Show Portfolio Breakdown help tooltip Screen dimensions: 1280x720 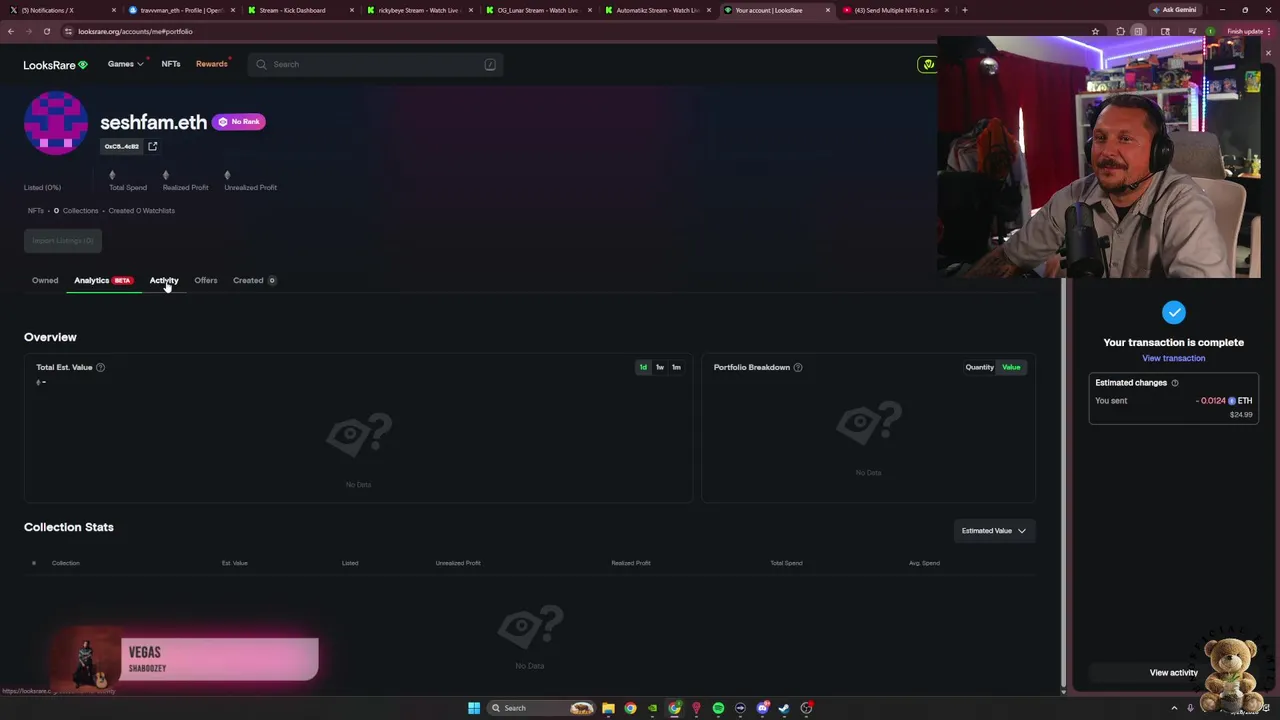coord(798,367)
